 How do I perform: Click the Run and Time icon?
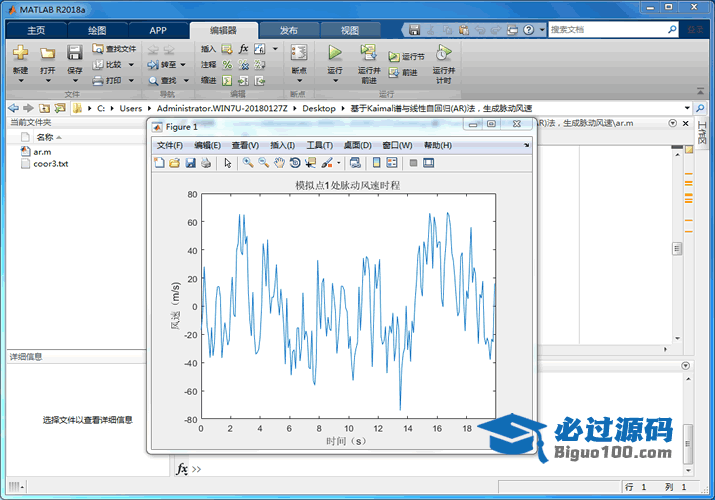[x=443, y=53]
